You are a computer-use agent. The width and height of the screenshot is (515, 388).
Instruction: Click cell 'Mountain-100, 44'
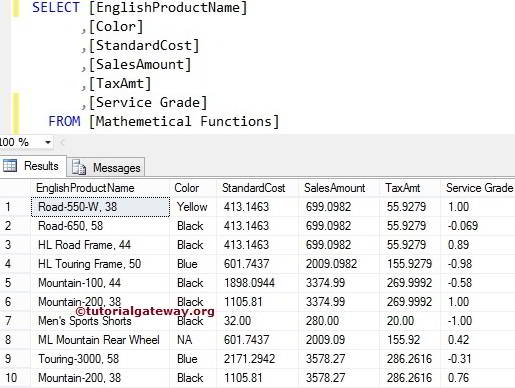coord(100,283)
